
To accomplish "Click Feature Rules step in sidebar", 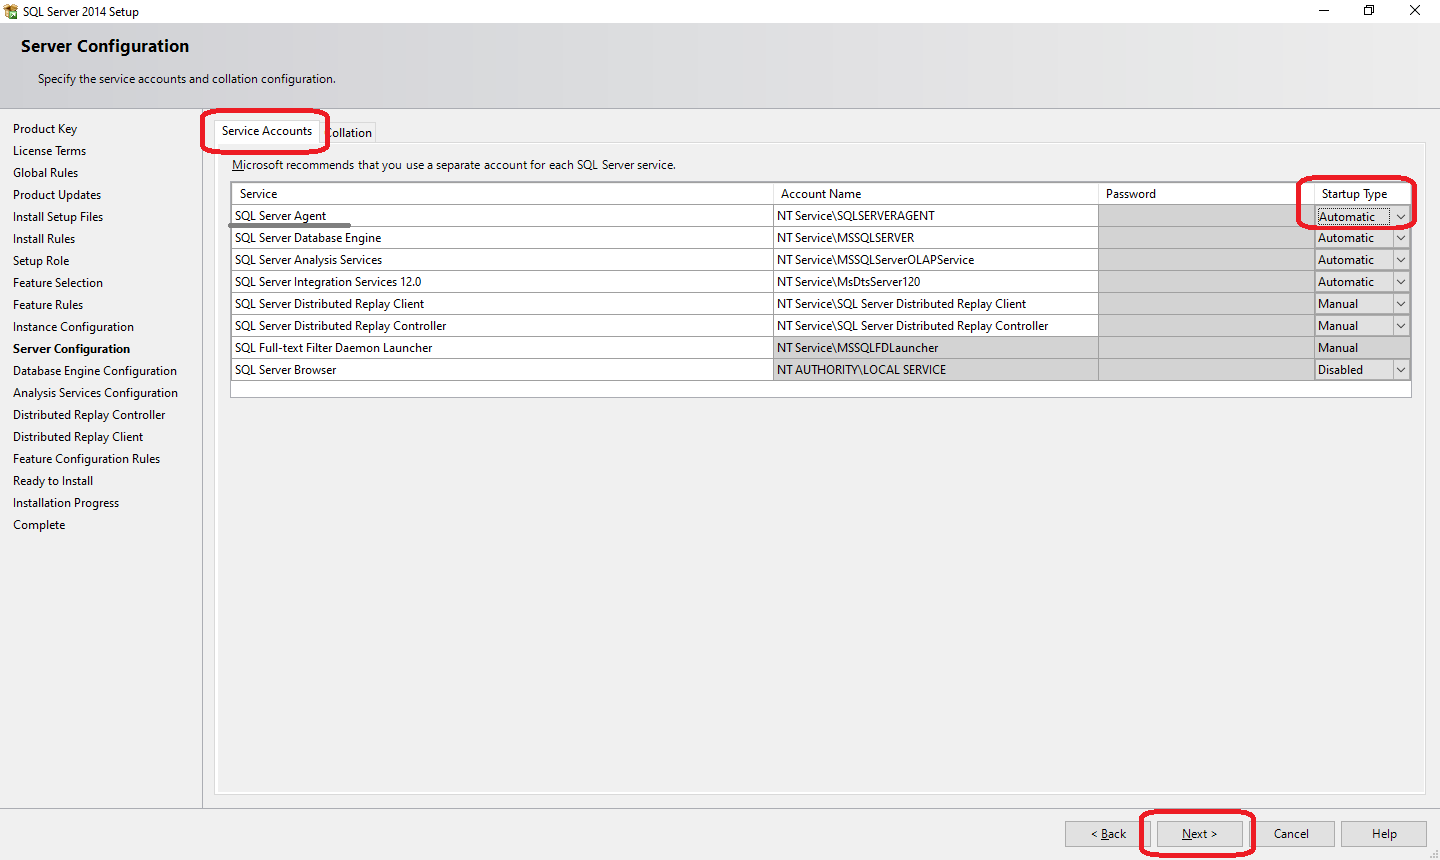I will [x=48, y=305].
